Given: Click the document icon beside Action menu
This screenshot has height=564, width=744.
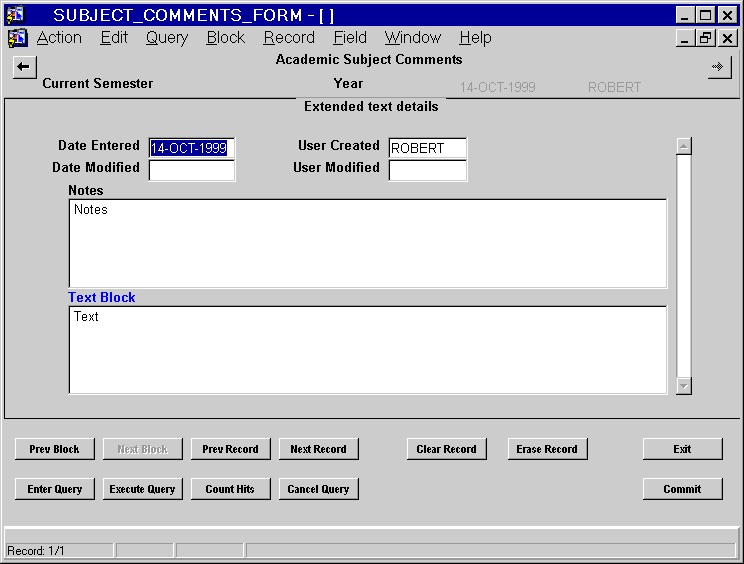Looking at the screenshot, I should (x=18, y=38).
